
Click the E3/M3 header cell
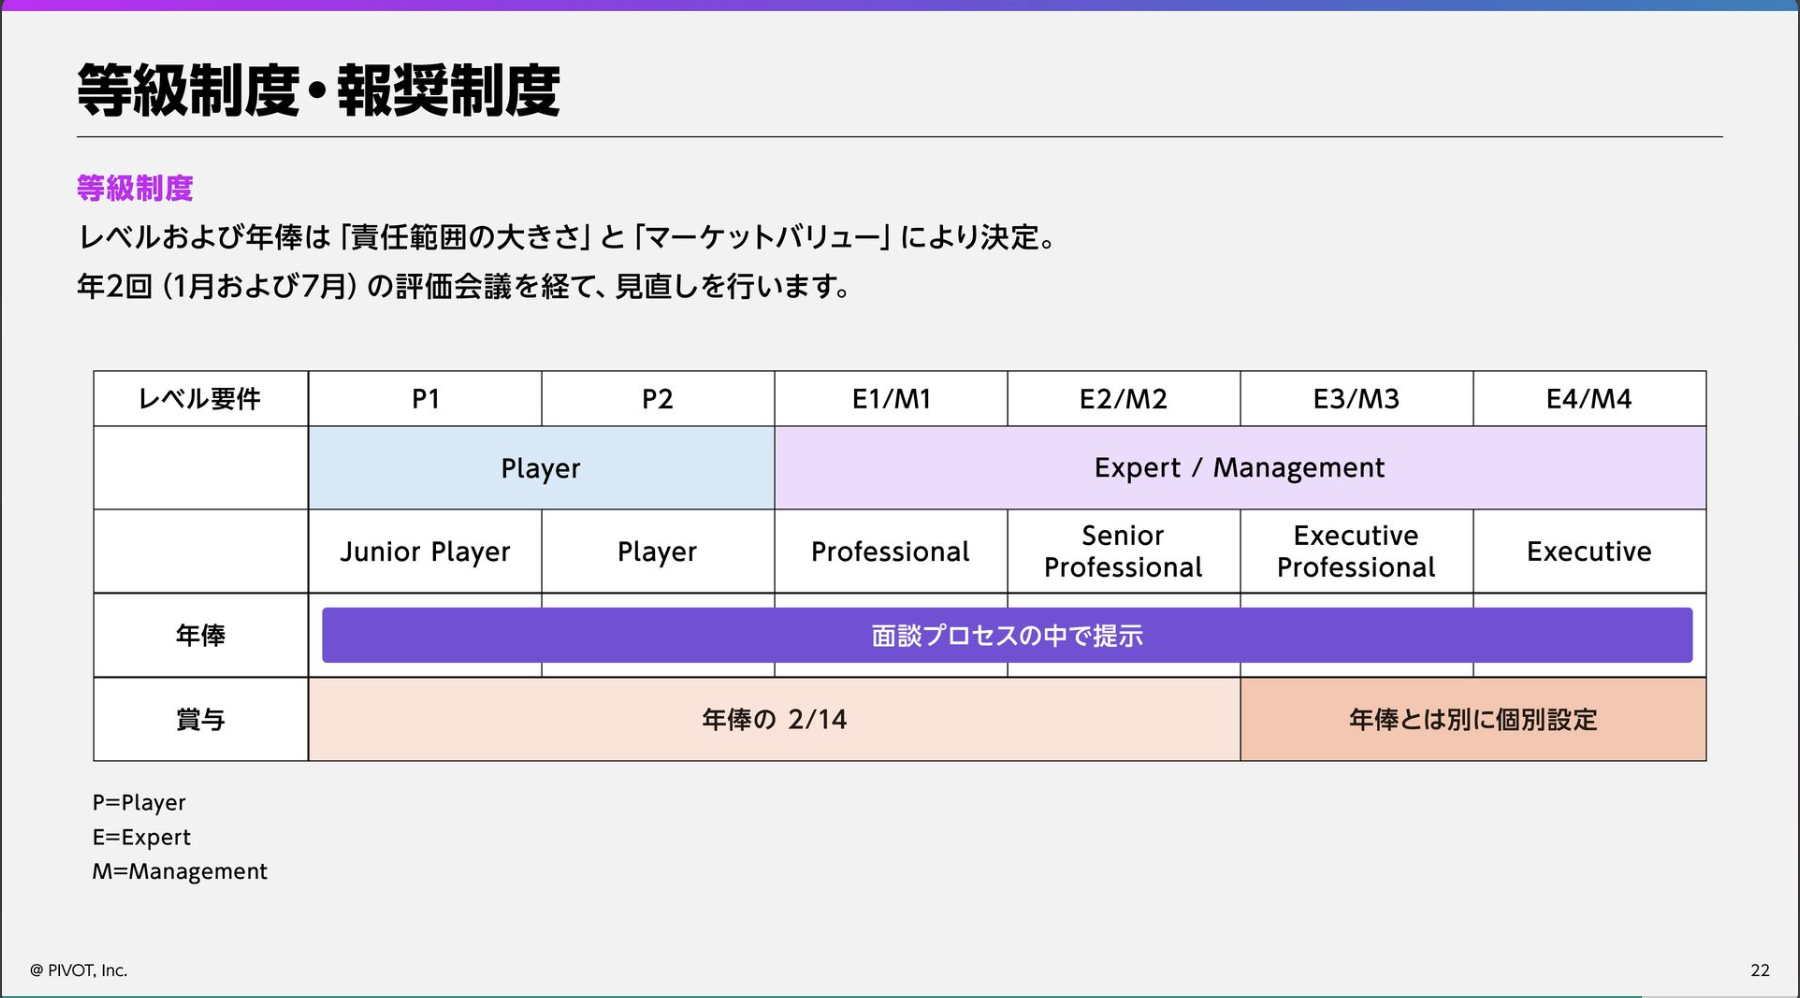[x=1356, y=399]
